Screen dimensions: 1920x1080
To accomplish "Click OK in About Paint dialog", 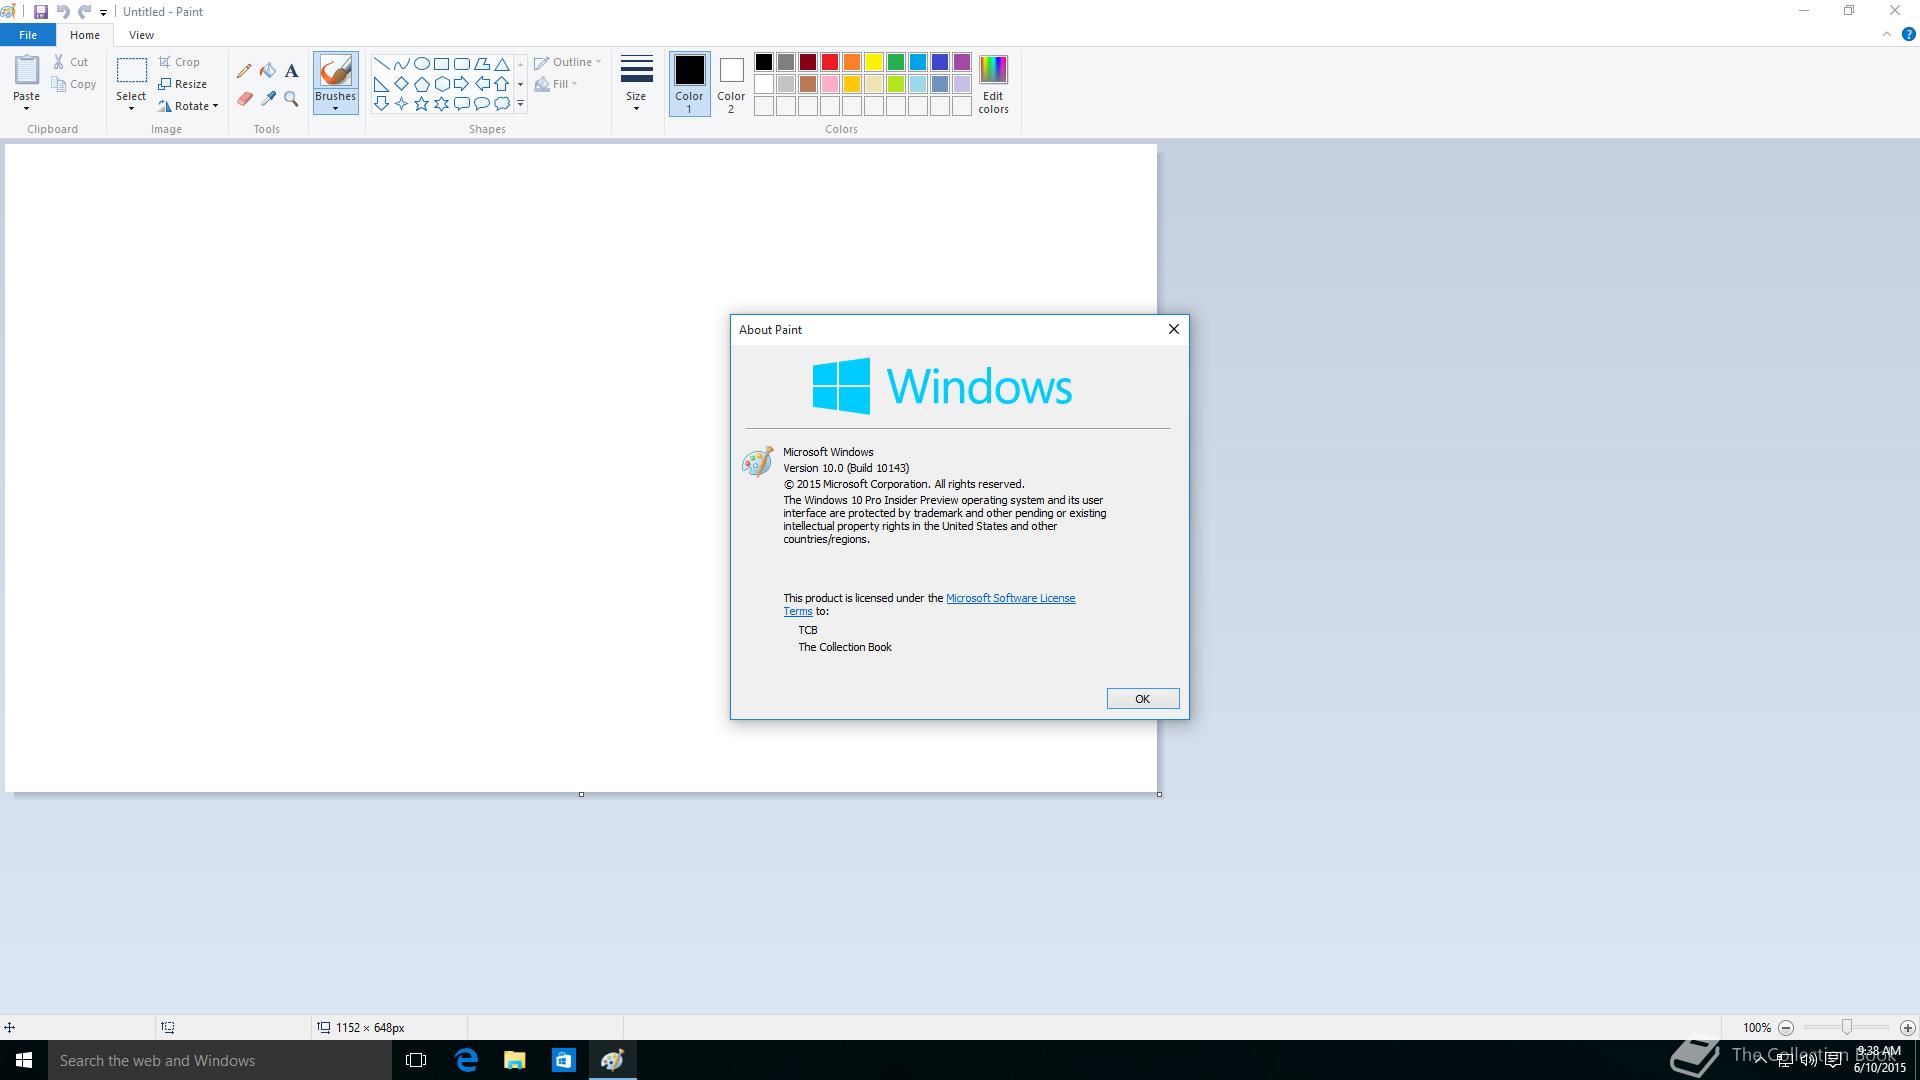I will (x=1142, y=699).
